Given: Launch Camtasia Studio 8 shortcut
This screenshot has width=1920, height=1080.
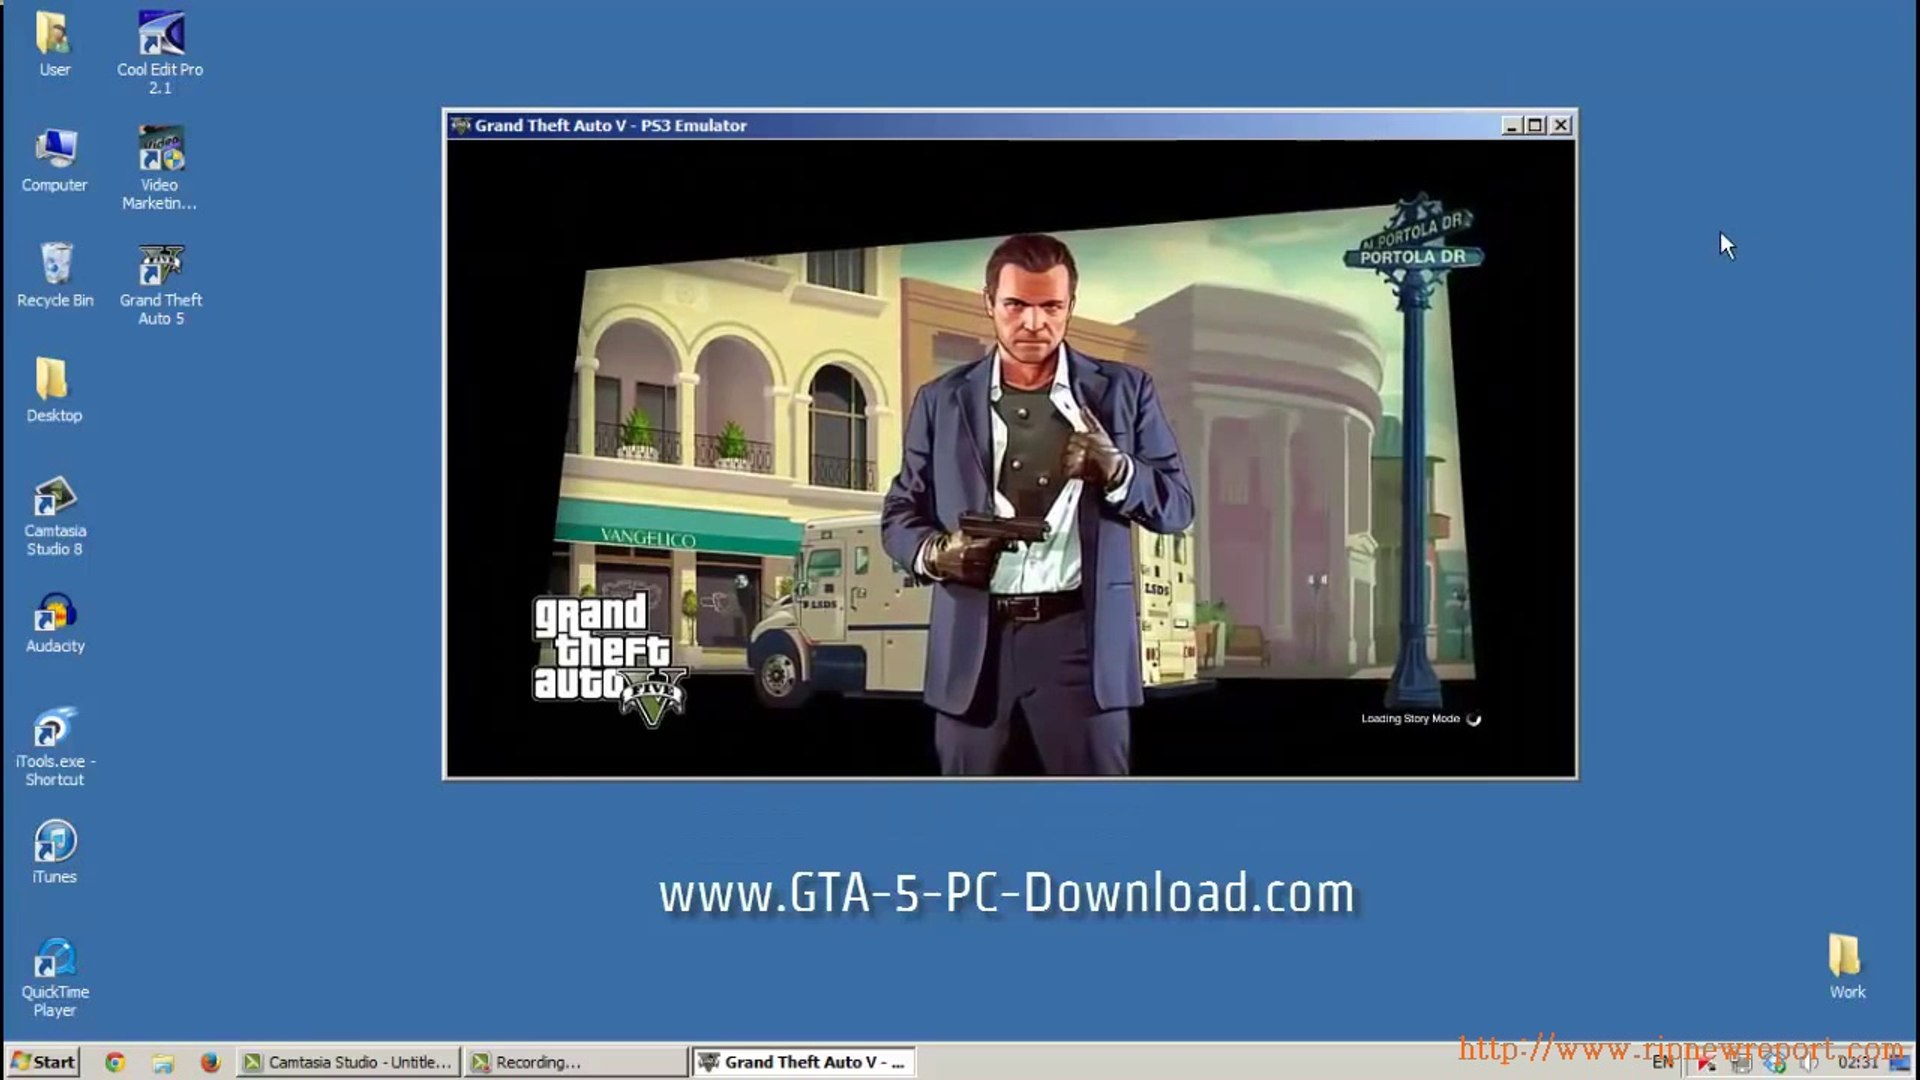Looking at the screenshot, I should point(55,497).
